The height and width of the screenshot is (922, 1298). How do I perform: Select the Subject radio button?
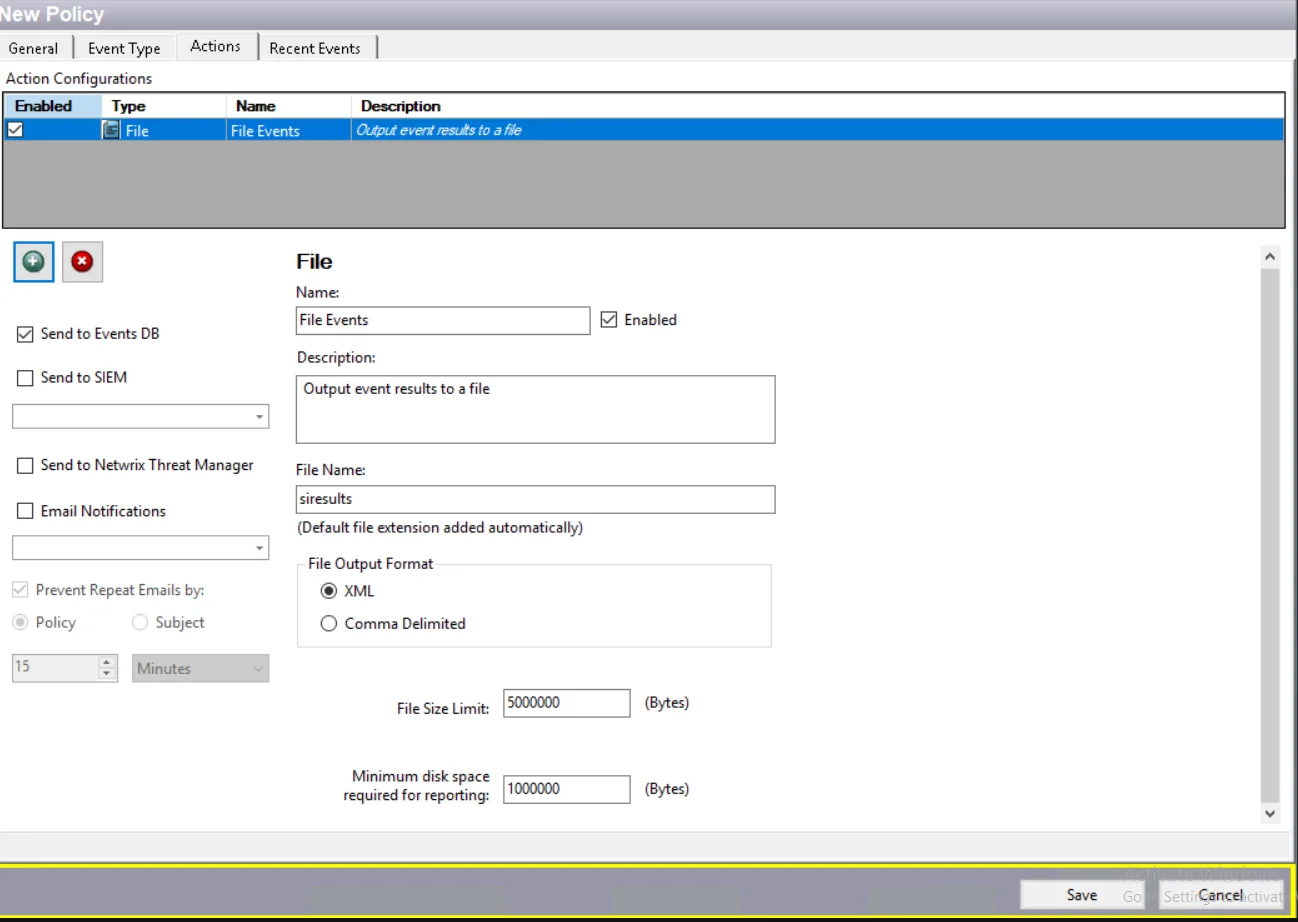click(x=141, y=623)
